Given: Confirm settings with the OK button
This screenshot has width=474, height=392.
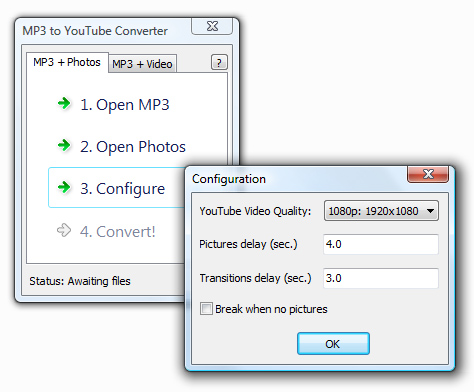Looking at the screenshot, I should (333, 344).
